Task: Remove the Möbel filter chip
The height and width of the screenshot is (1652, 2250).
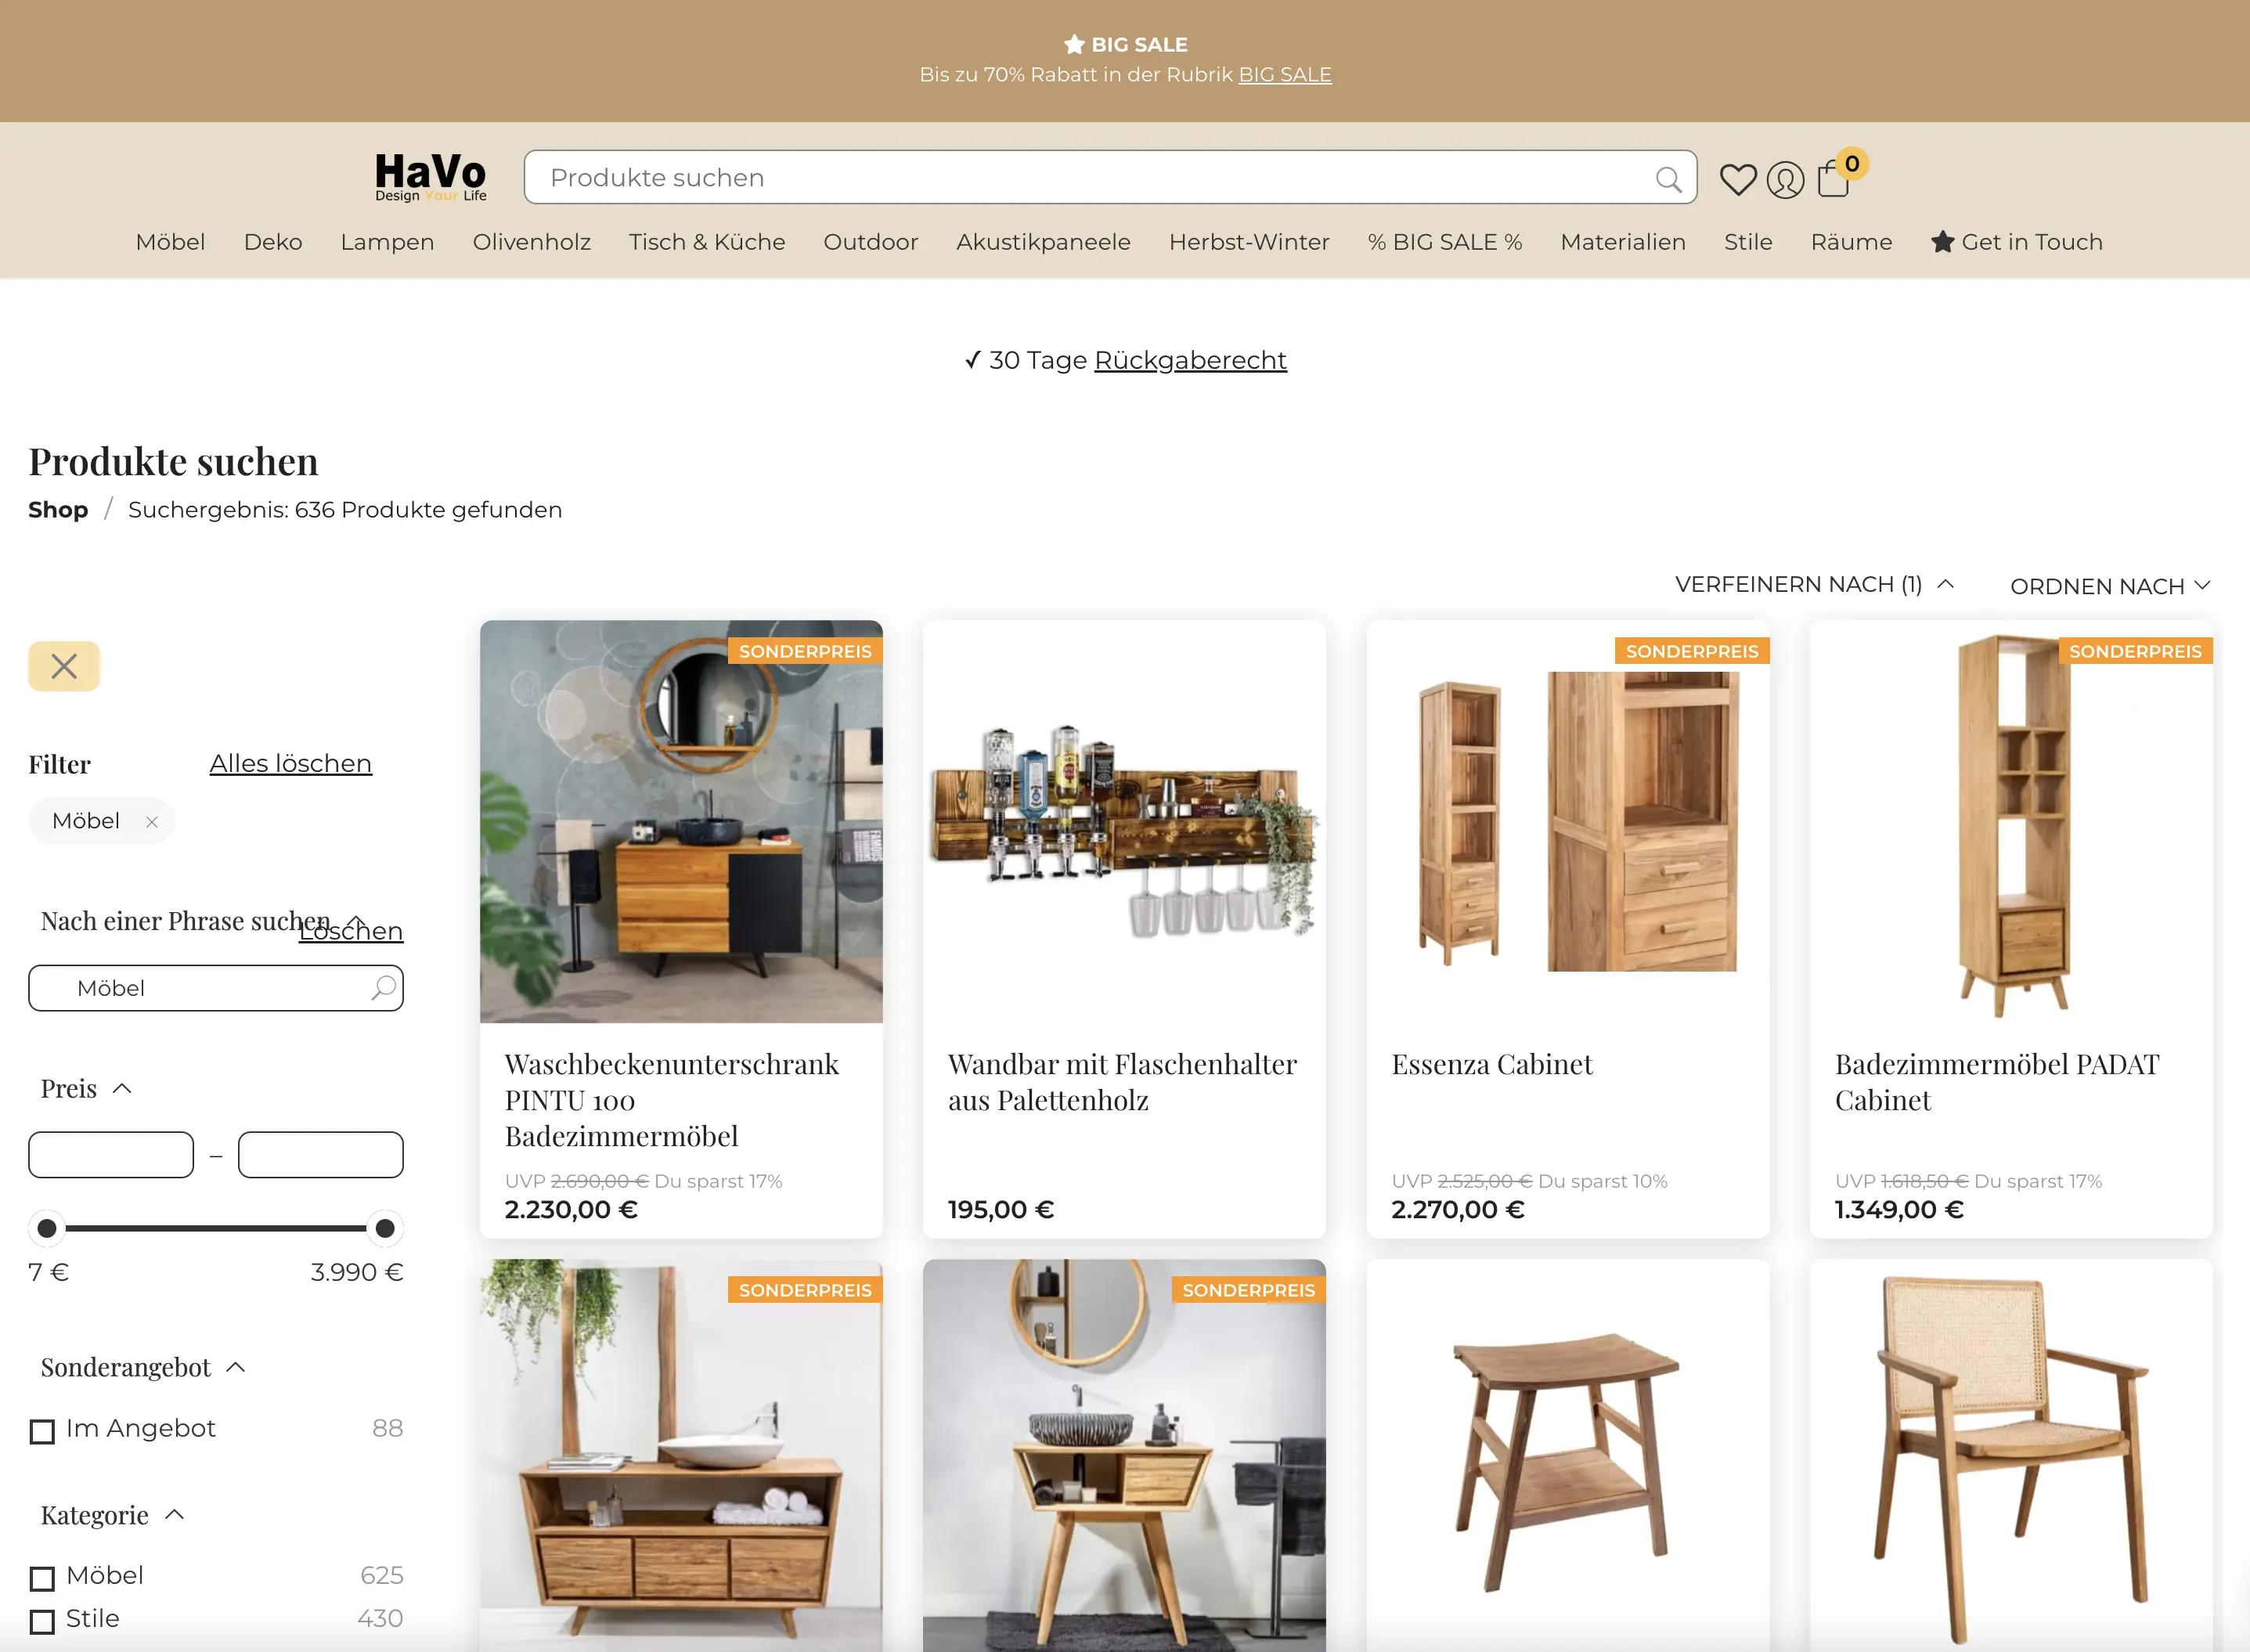Action: click(x=152, y=822)
